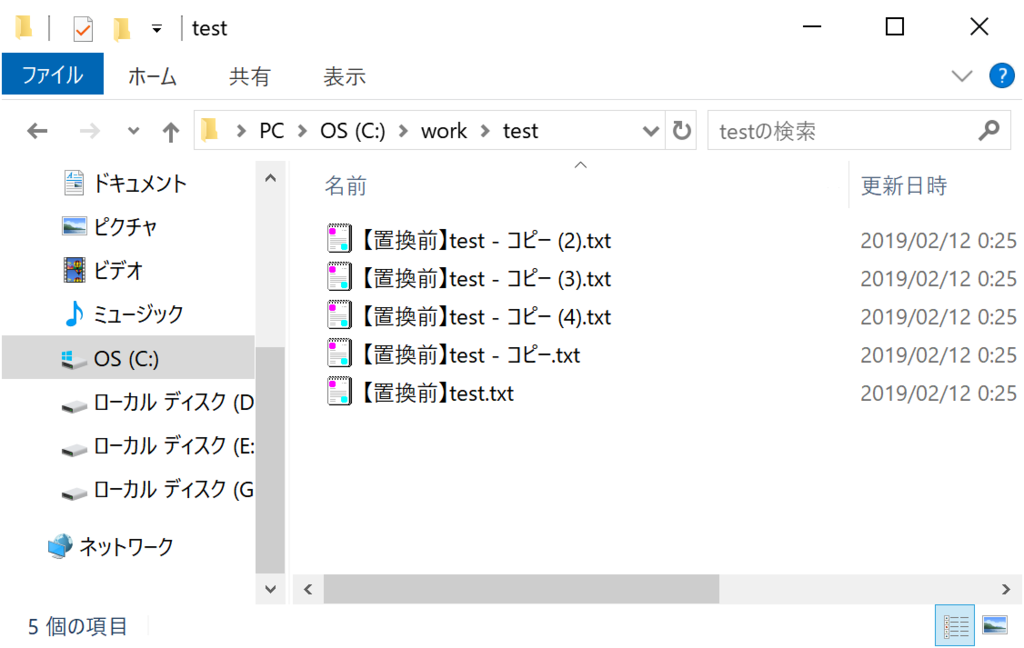
Task: Switch to the 表示 ribbon tab
Action: (x=344, y=75)
